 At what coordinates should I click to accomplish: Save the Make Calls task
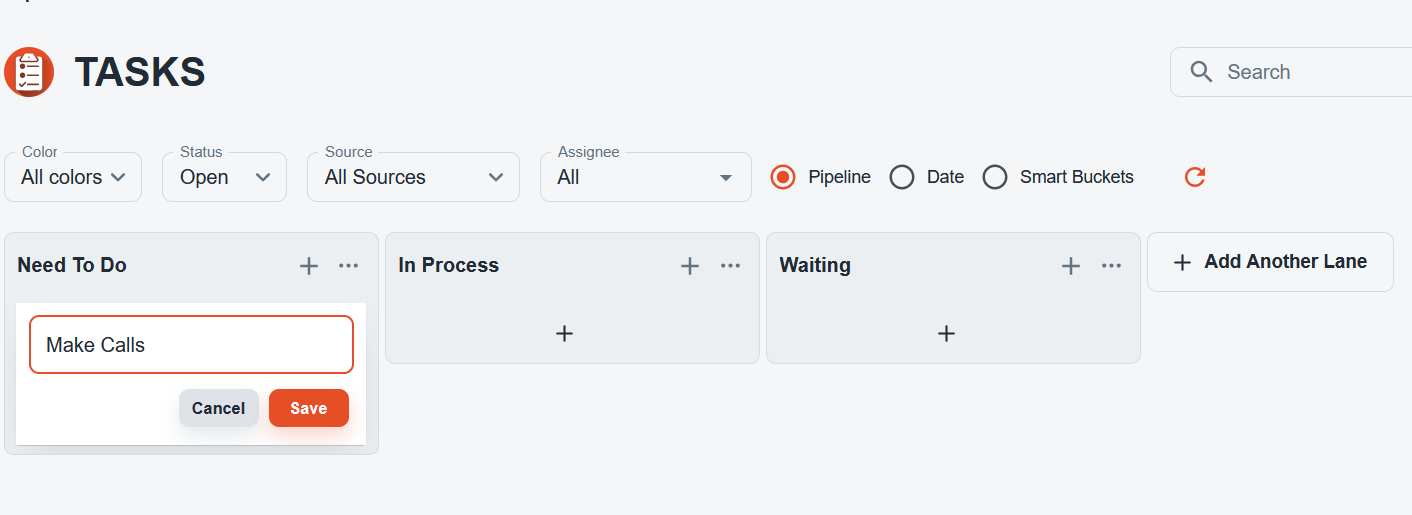click(x=309, y=408)
